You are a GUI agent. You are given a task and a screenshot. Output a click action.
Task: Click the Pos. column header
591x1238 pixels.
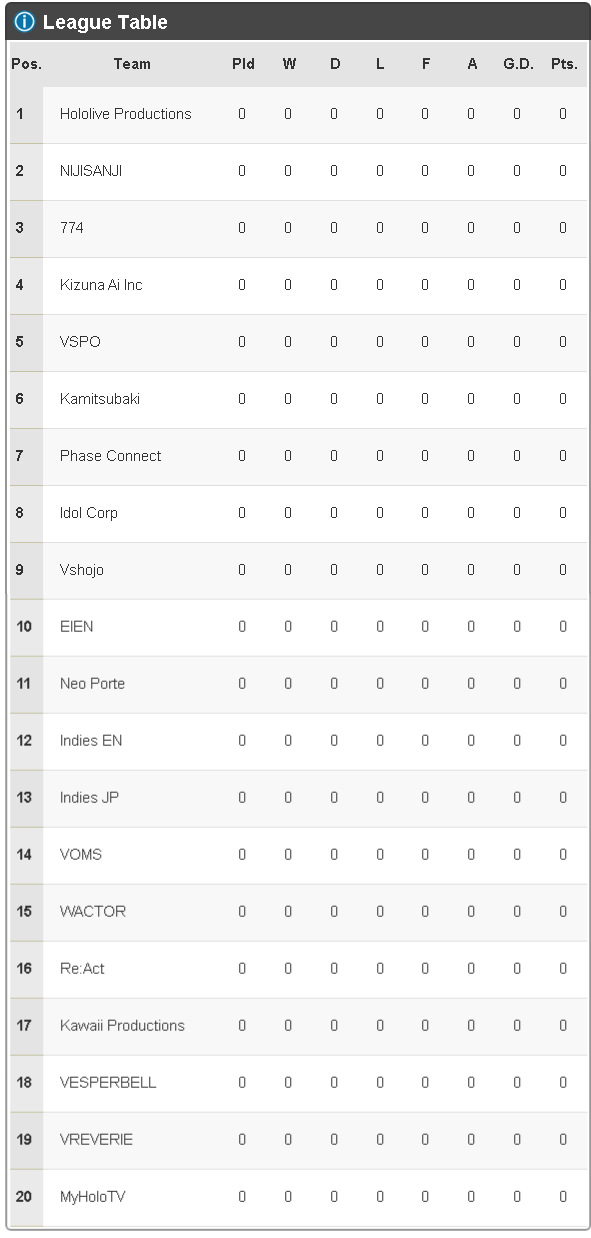(27, 64)
